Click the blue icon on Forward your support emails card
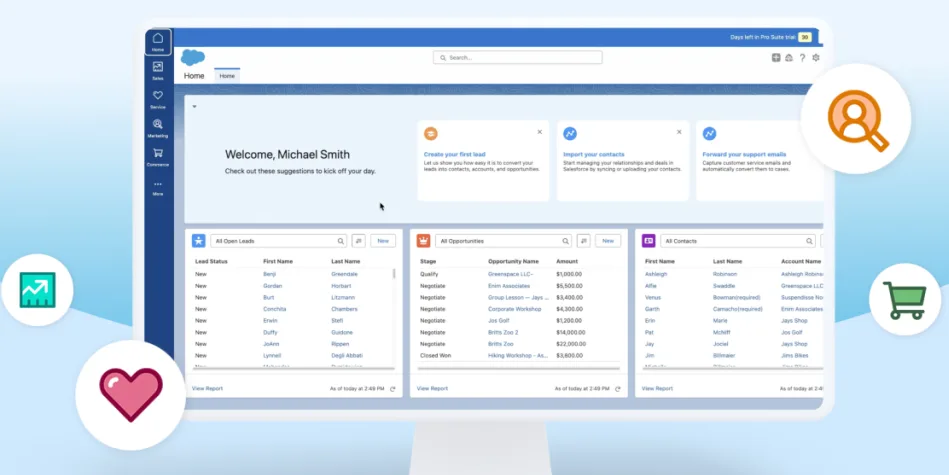The height and width of the screenshot is (475, 949). point(709,134)
